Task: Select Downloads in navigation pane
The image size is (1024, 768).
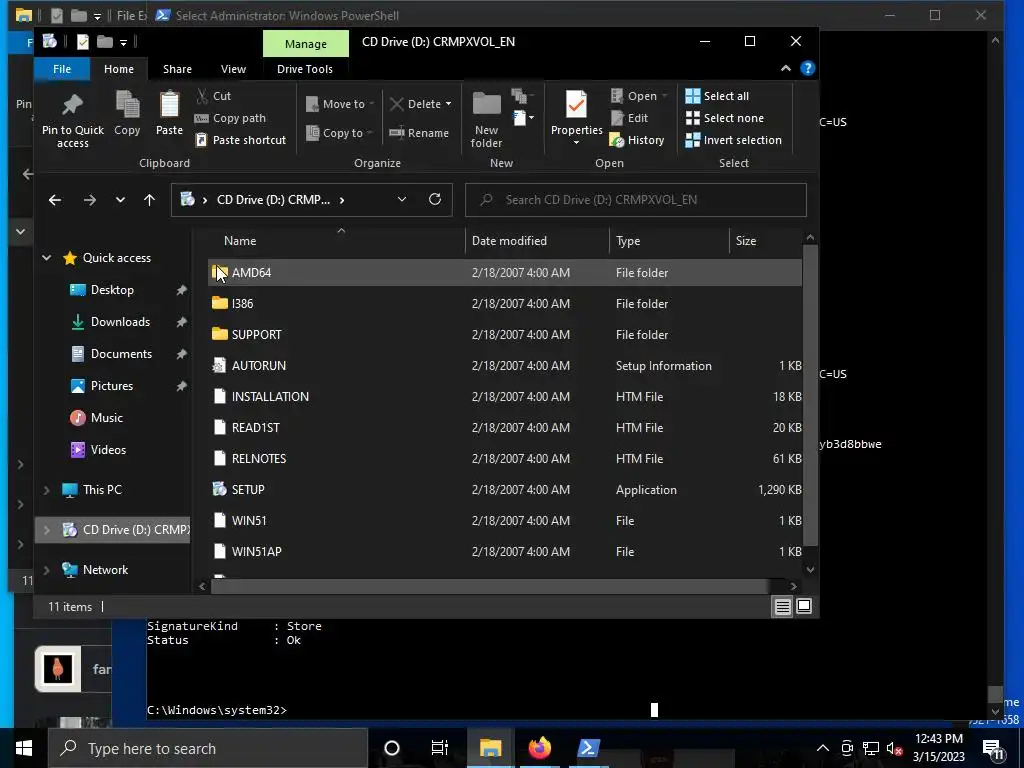Action: 120,322
